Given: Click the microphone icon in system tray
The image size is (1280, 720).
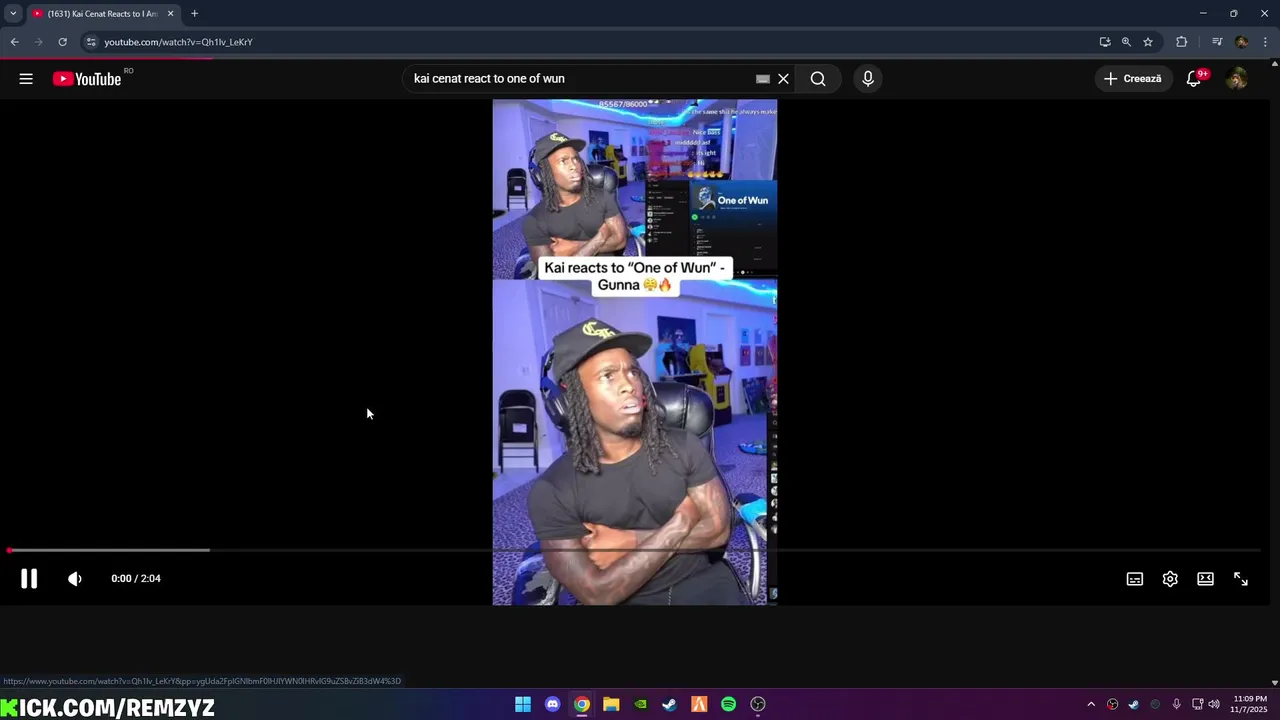Looking at the screenshot, I should (1176, 704).
